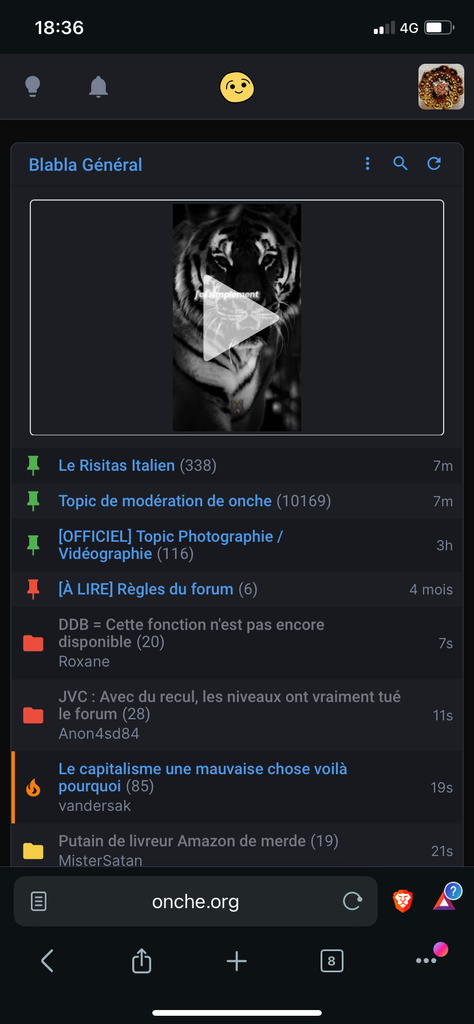Open topic Le Risitas Italien
This screenshot has width=474, height=1024.
117,466
